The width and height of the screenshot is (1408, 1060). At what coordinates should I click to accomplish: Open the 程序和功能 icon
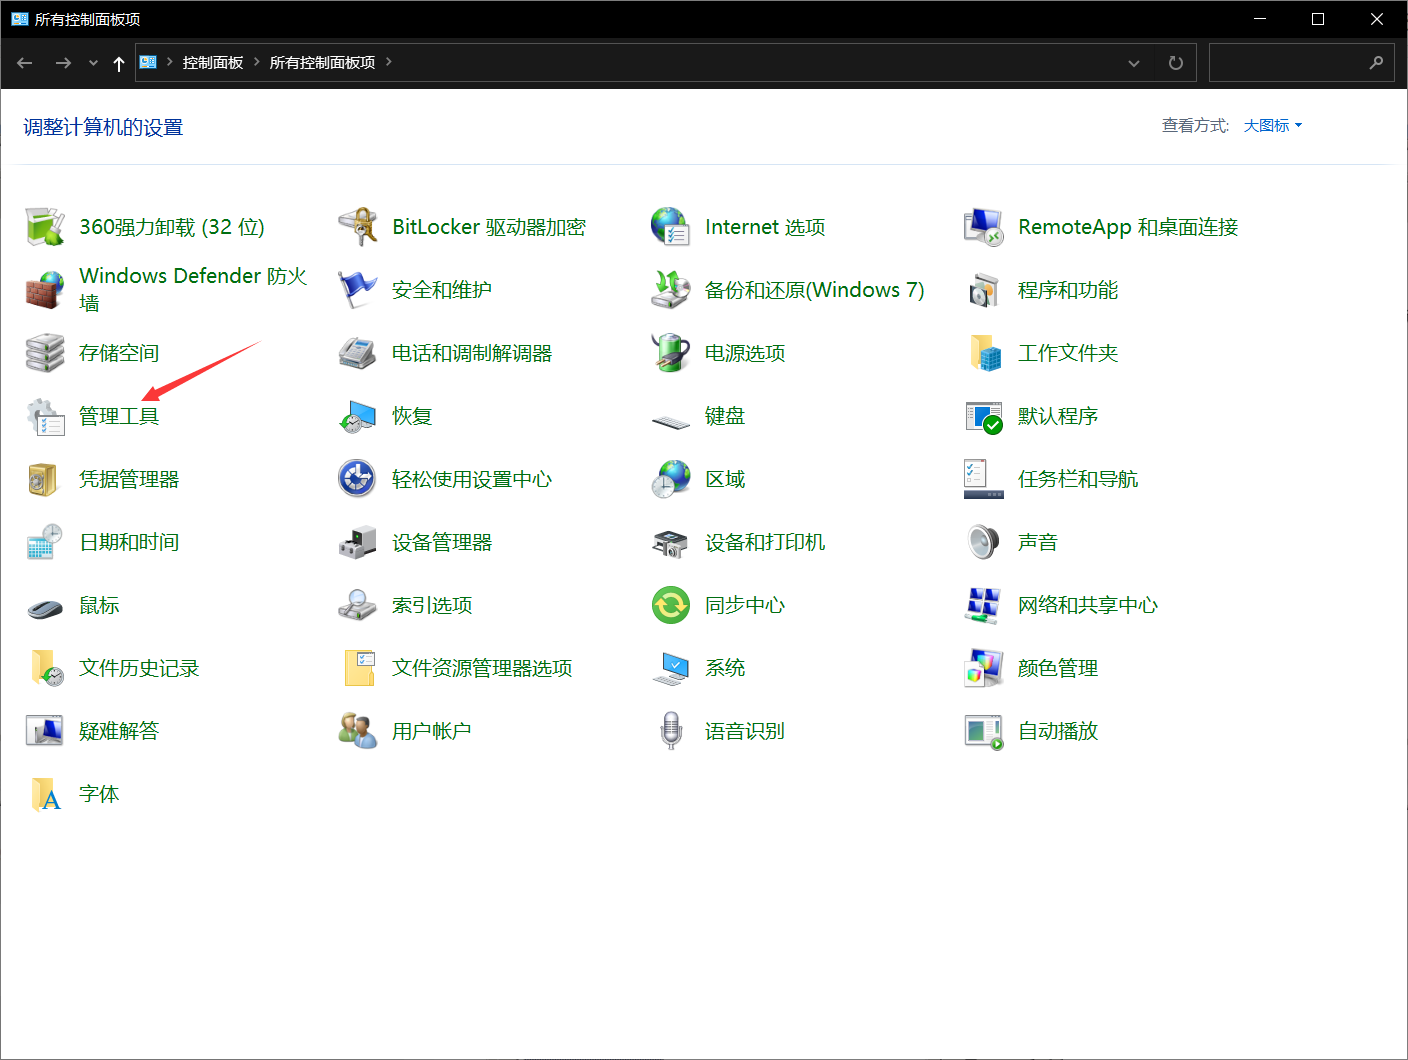coord(984,290)
